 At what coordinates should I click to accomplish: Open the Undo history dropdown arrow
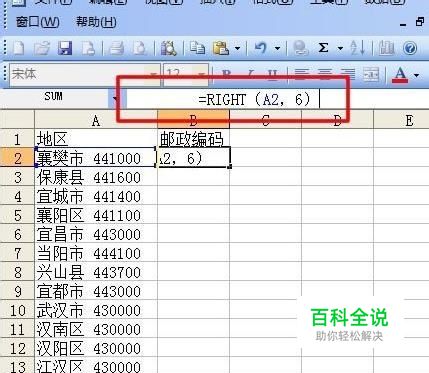pyautogui.click(x=277, y=49)
